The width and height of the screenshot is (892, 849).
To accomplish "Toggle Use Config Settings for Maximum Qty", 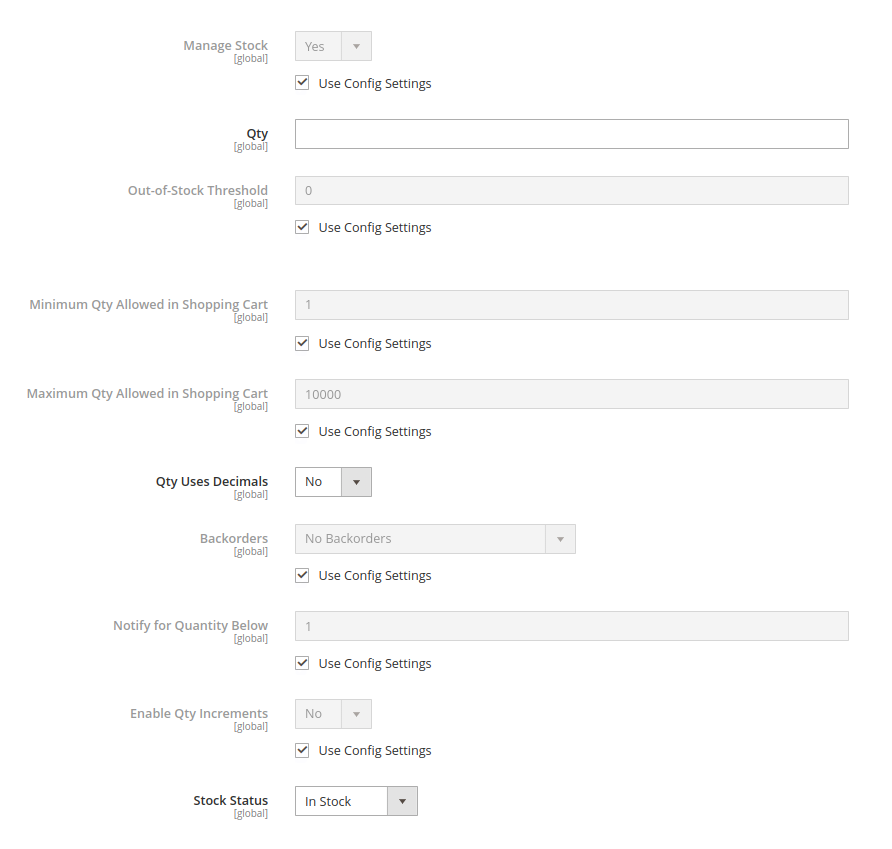I will [x=302, y=431].
